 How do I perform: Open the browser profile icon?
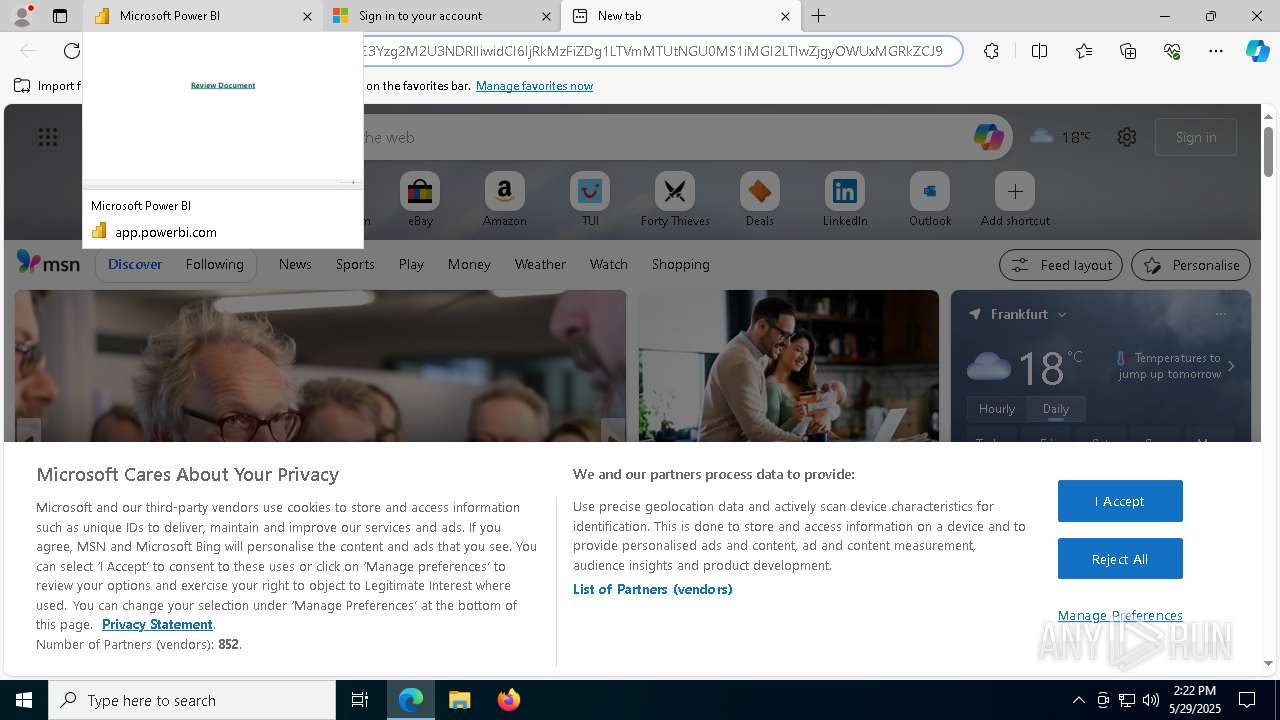(21, 16)
